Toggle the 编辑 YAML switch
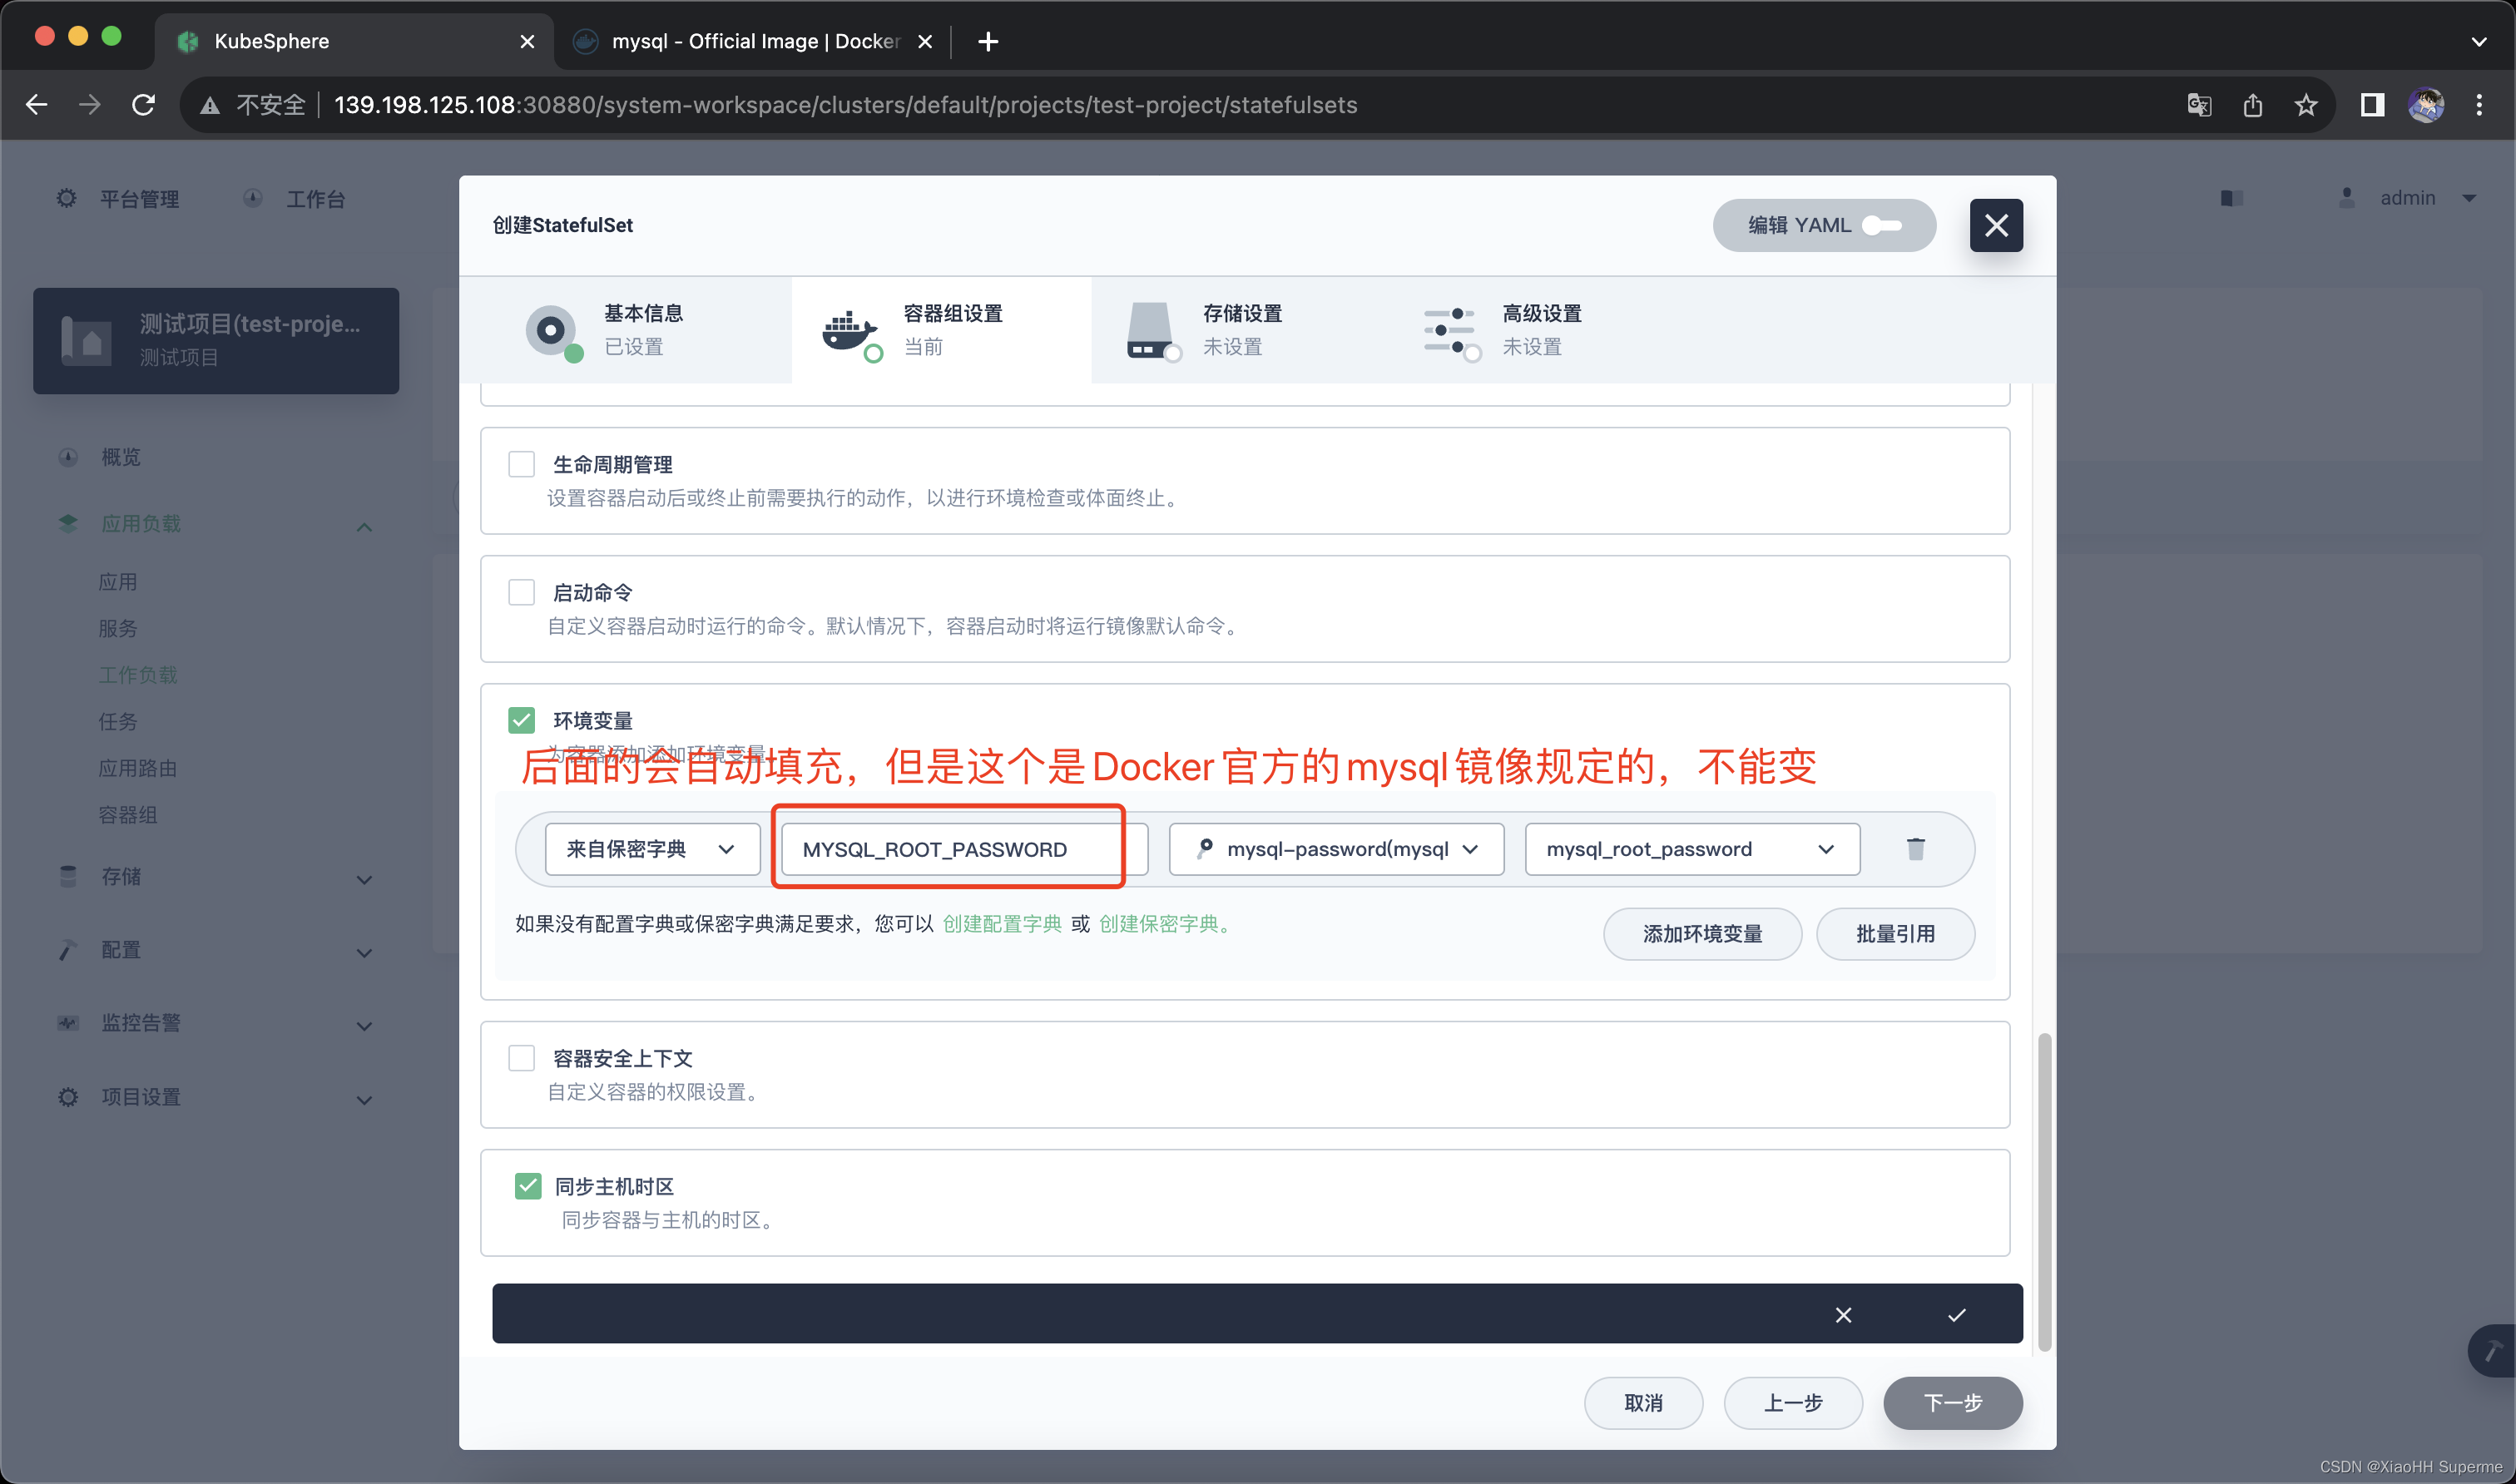The width and height of the screenshot is (2516, 1484). click(1882, 225)
